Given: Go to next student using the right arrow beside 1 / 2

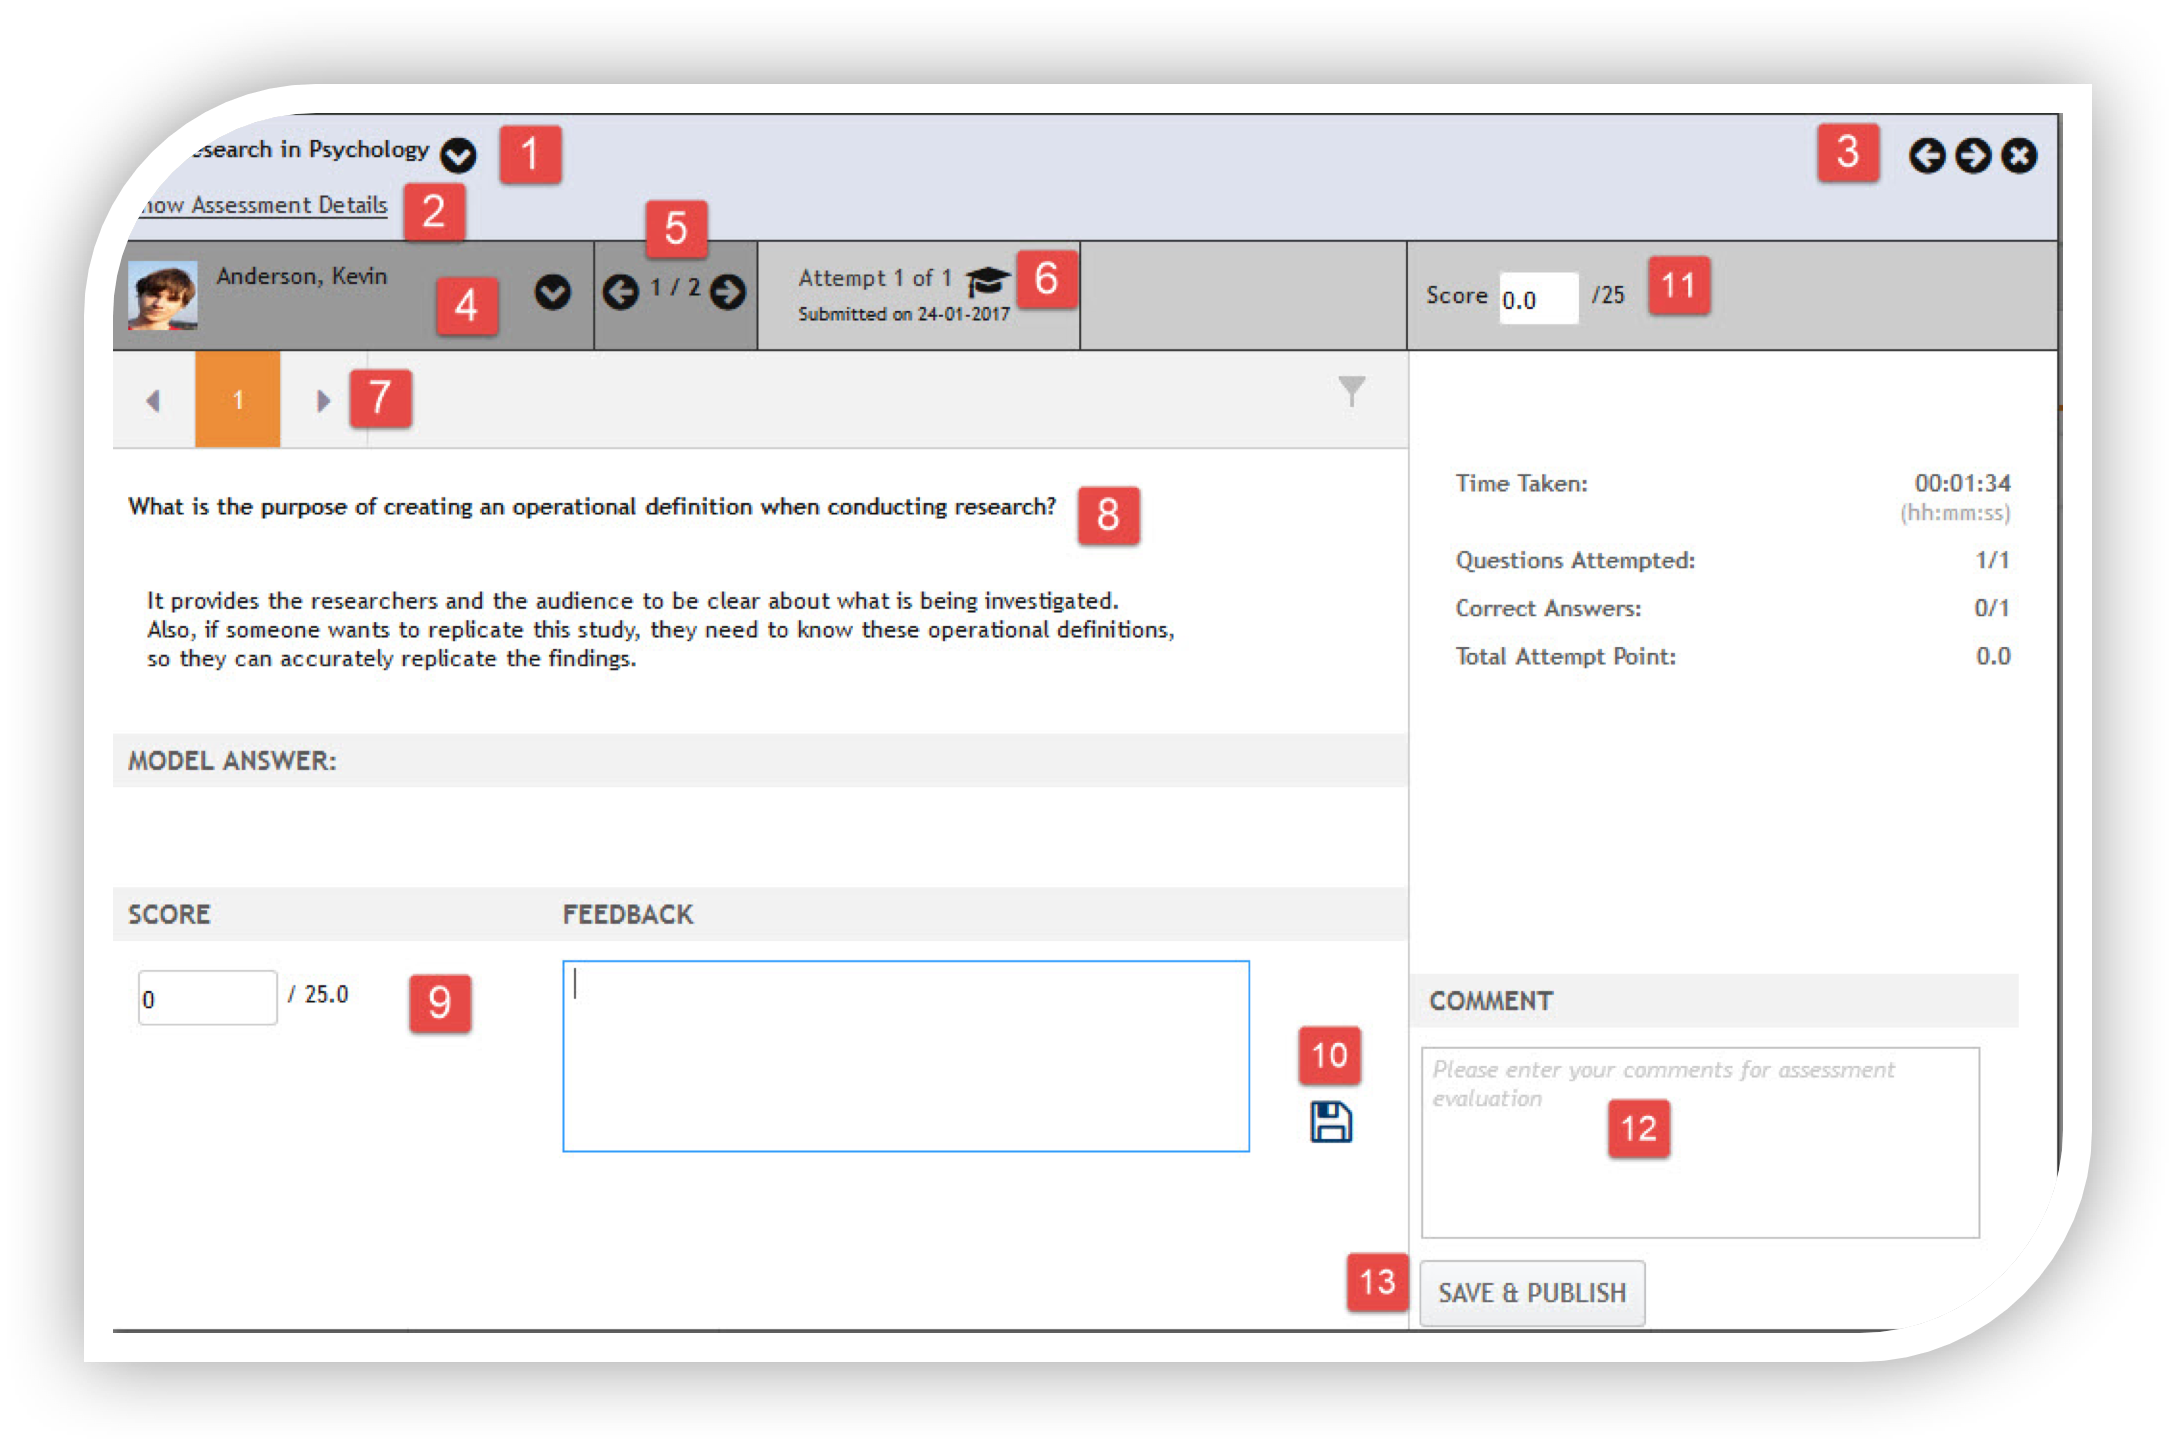Looking at the screenshot, I should coord(728,292).
